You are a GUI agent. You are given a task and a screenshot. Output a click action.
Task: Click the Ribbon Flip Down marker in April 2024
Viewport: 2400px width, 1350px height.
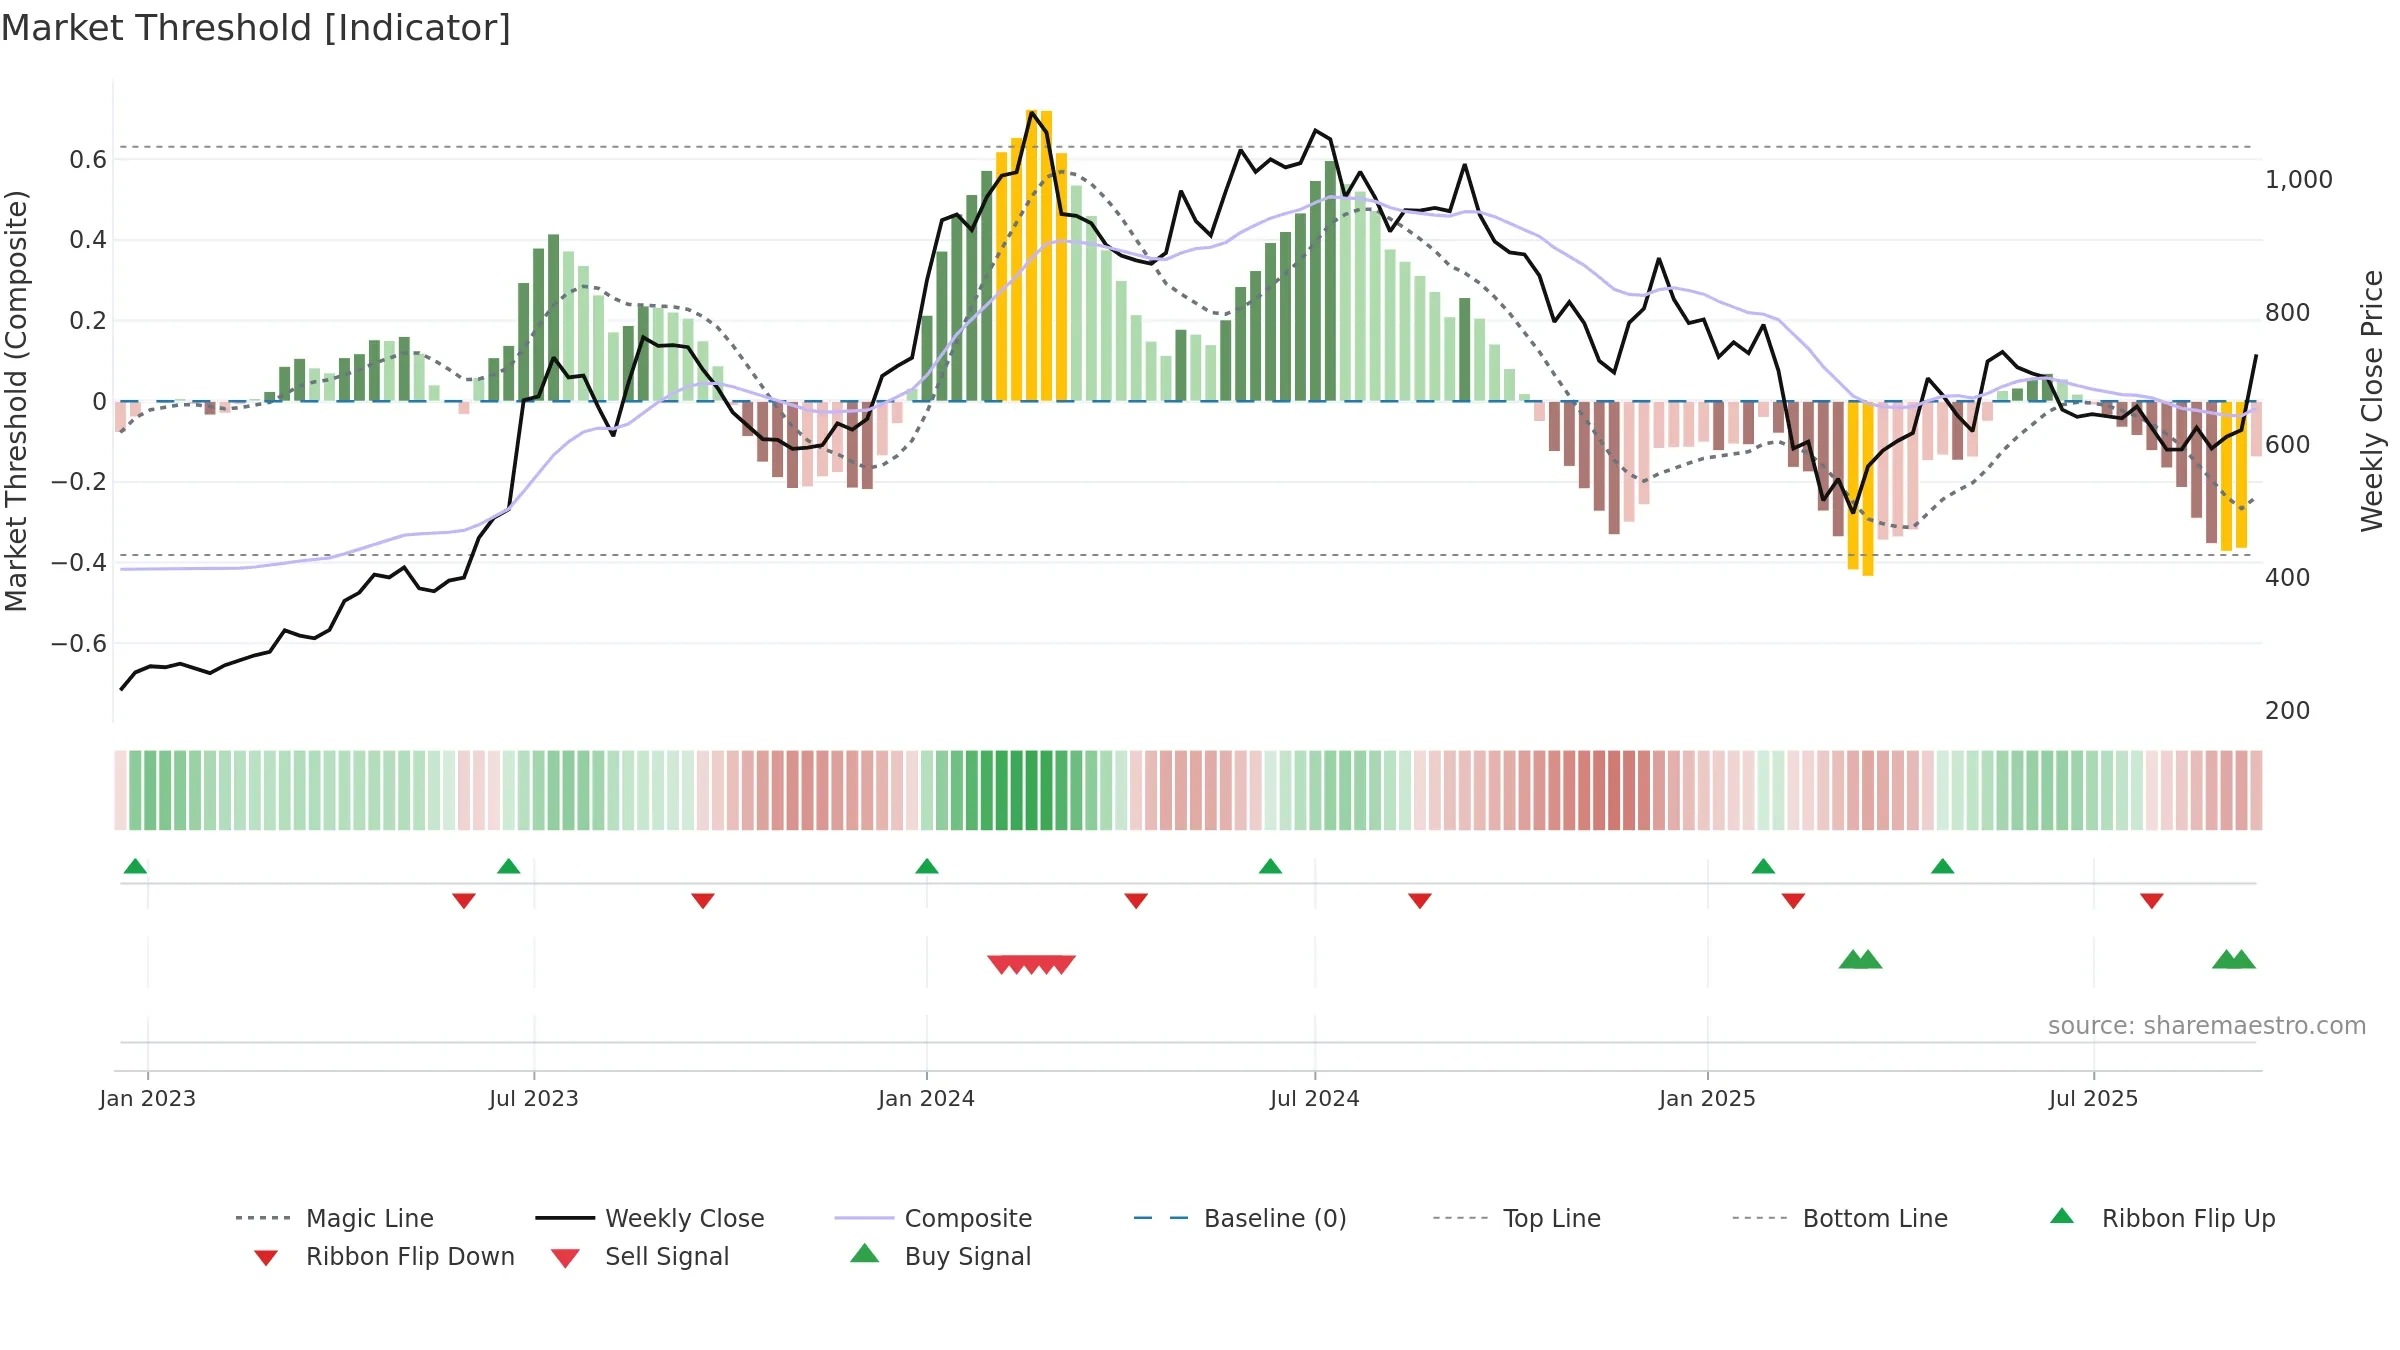click(1136, 901)
